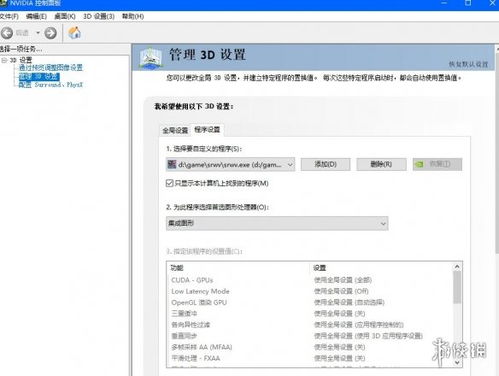Switch to the 程序设置 tab
This screenshot has height=376, width=499.
[207, 130]
